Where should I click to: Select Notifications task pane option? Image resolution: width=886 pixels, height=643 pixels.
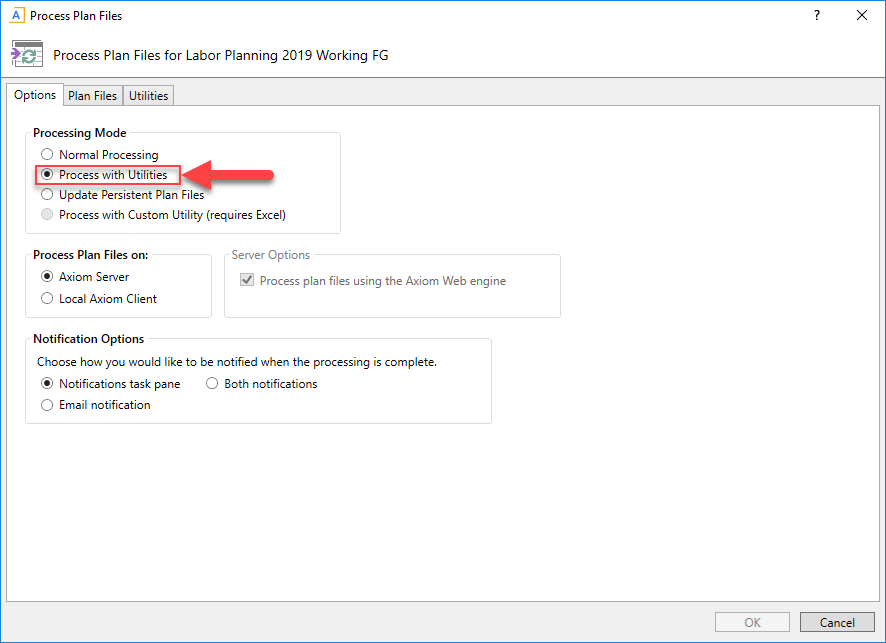click(x=47, y=384)
